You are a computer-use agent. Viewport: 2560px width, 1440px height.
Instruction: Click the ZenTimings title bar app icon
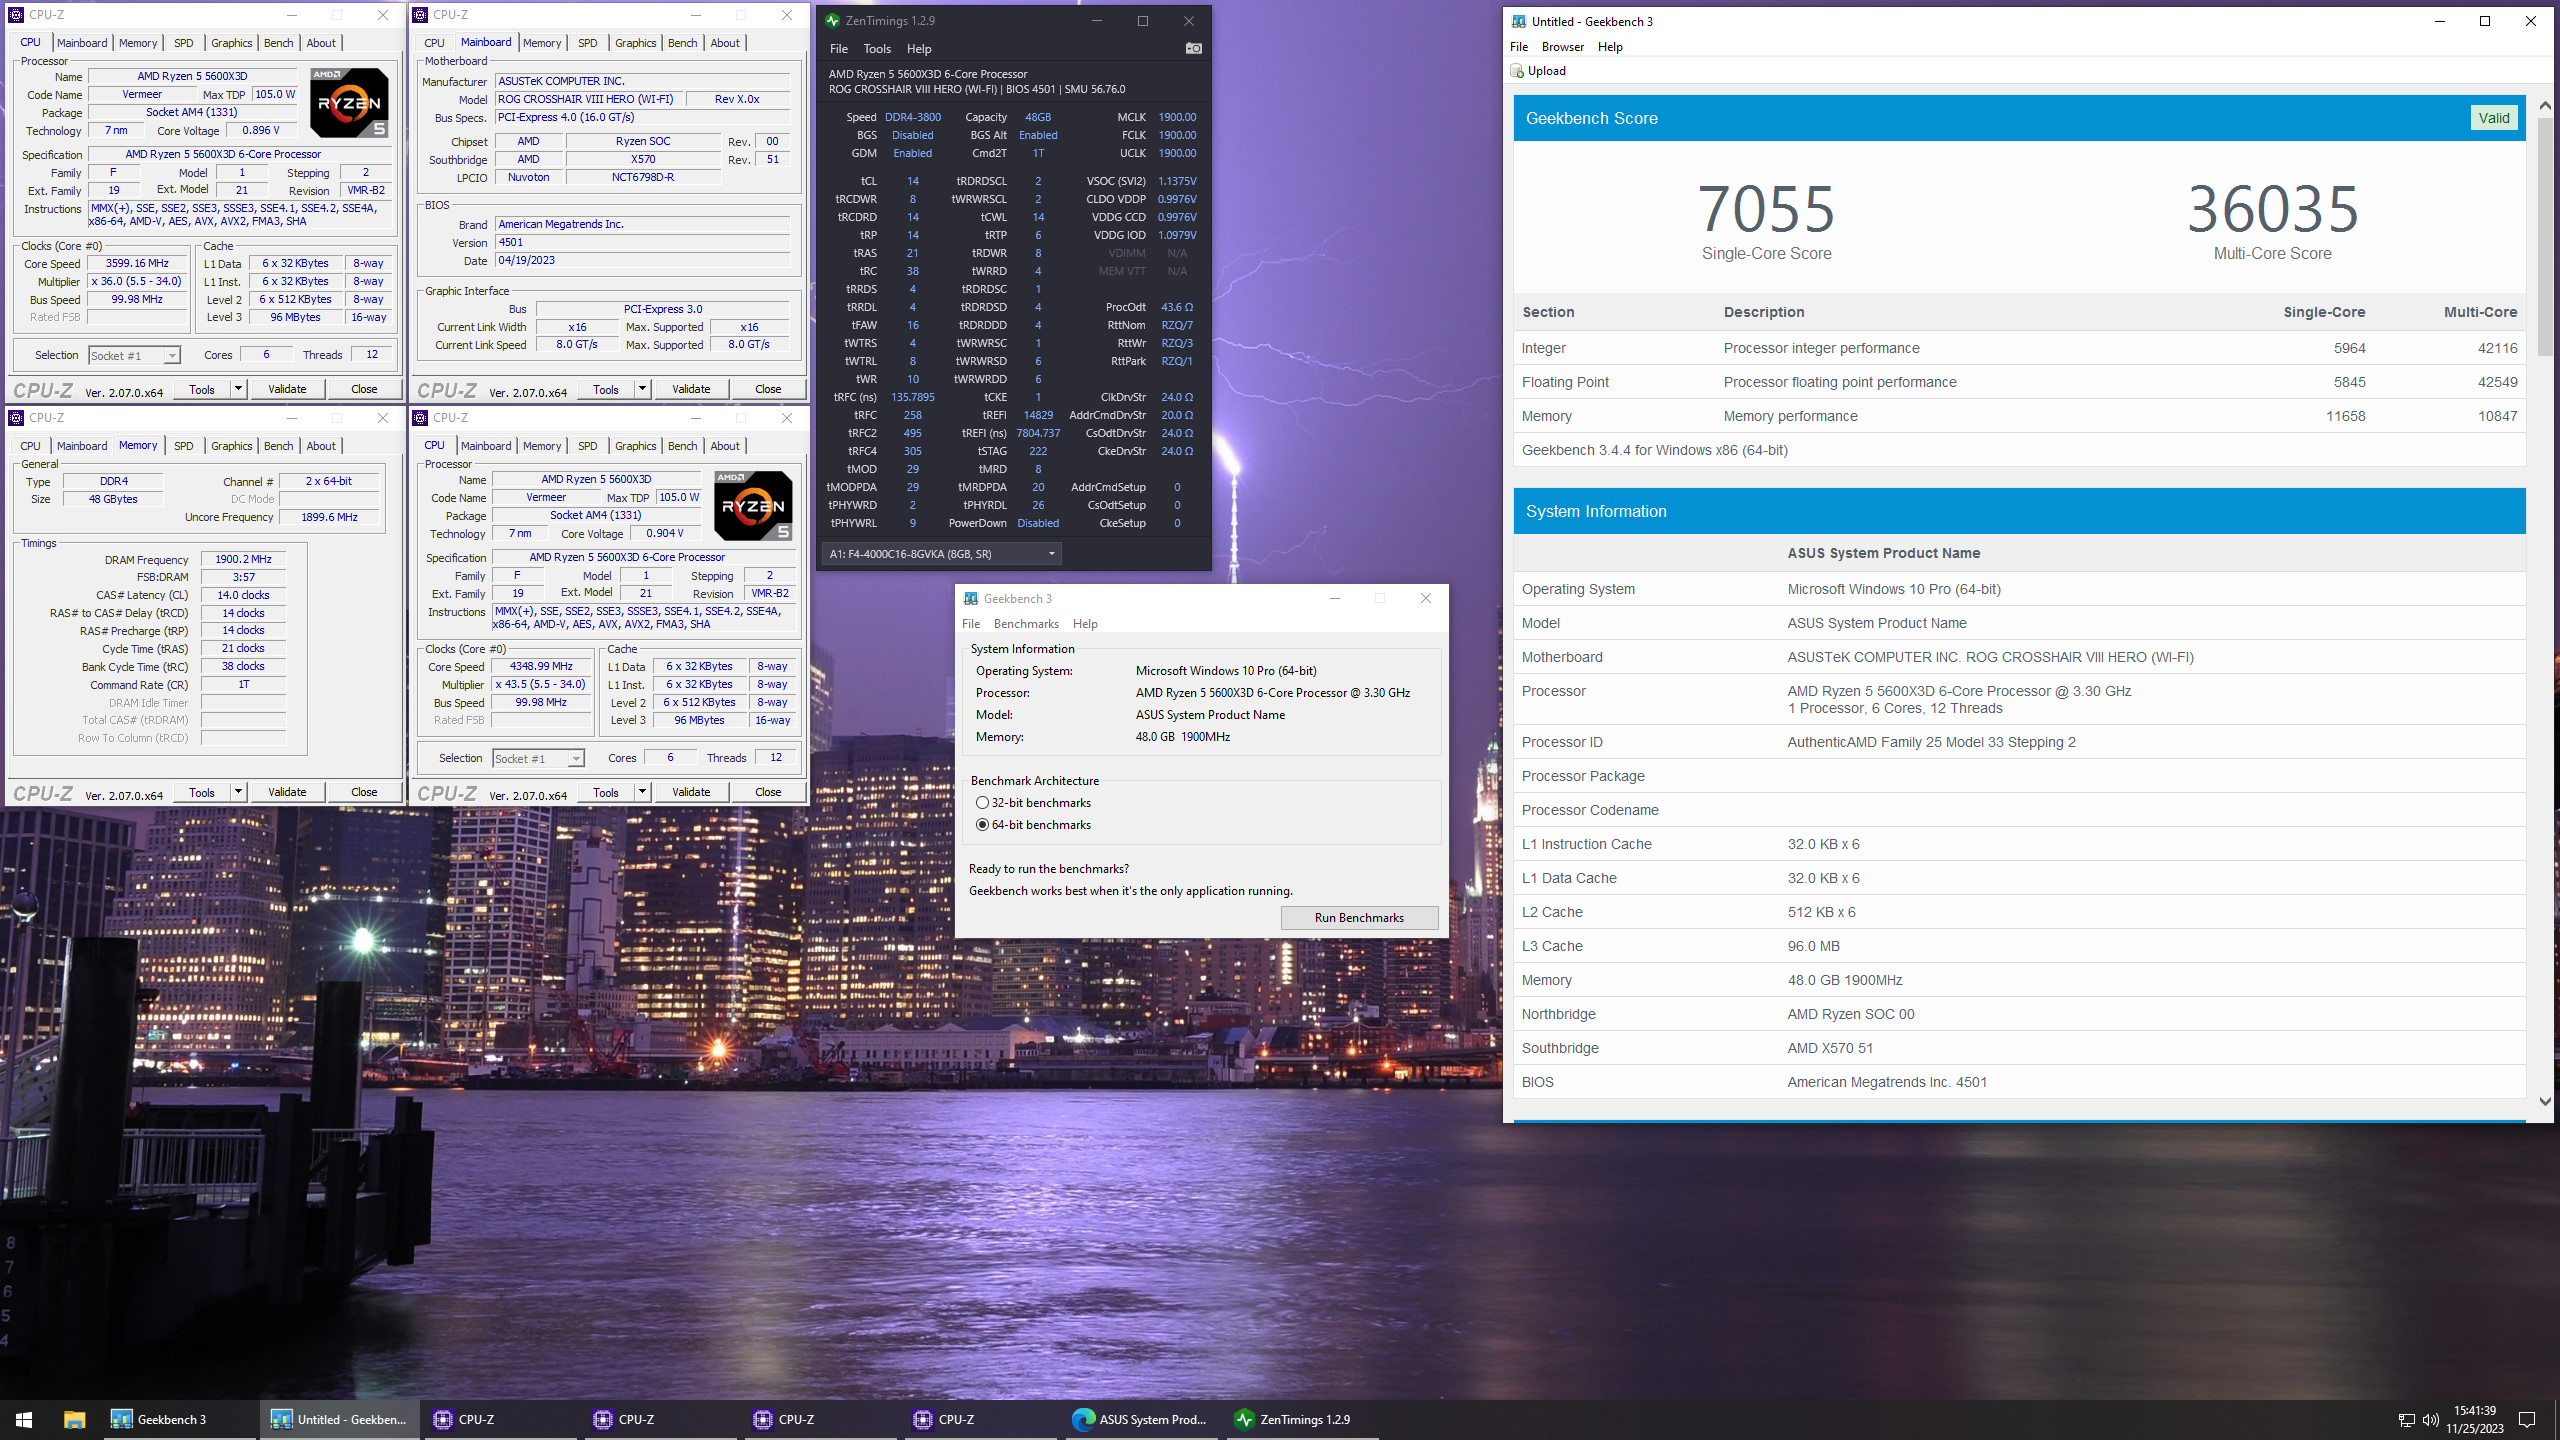tap(832, 21)
